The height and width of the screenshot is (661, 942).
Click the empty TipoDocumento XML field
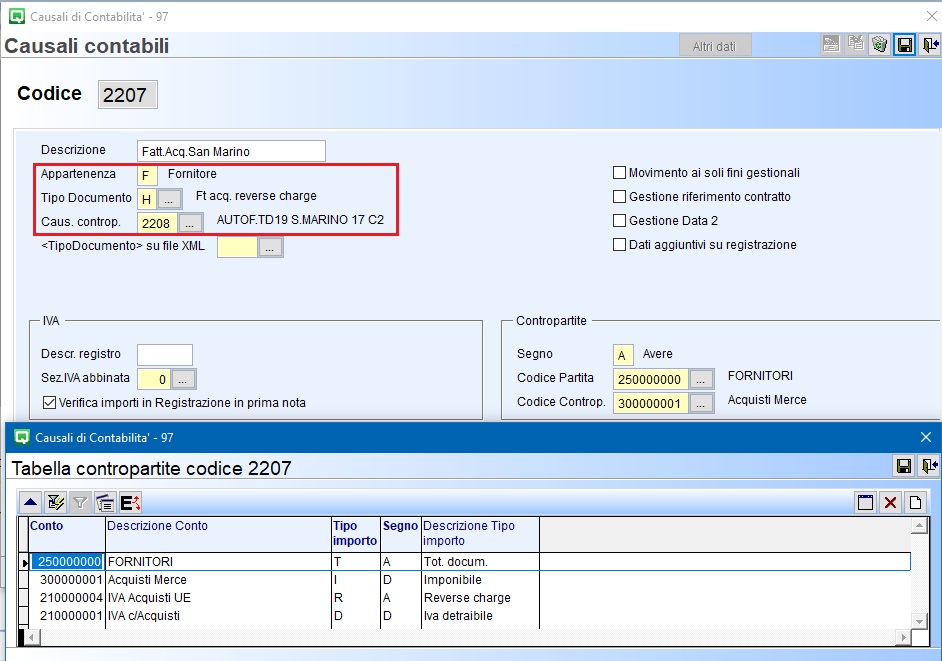coord(237,247)
